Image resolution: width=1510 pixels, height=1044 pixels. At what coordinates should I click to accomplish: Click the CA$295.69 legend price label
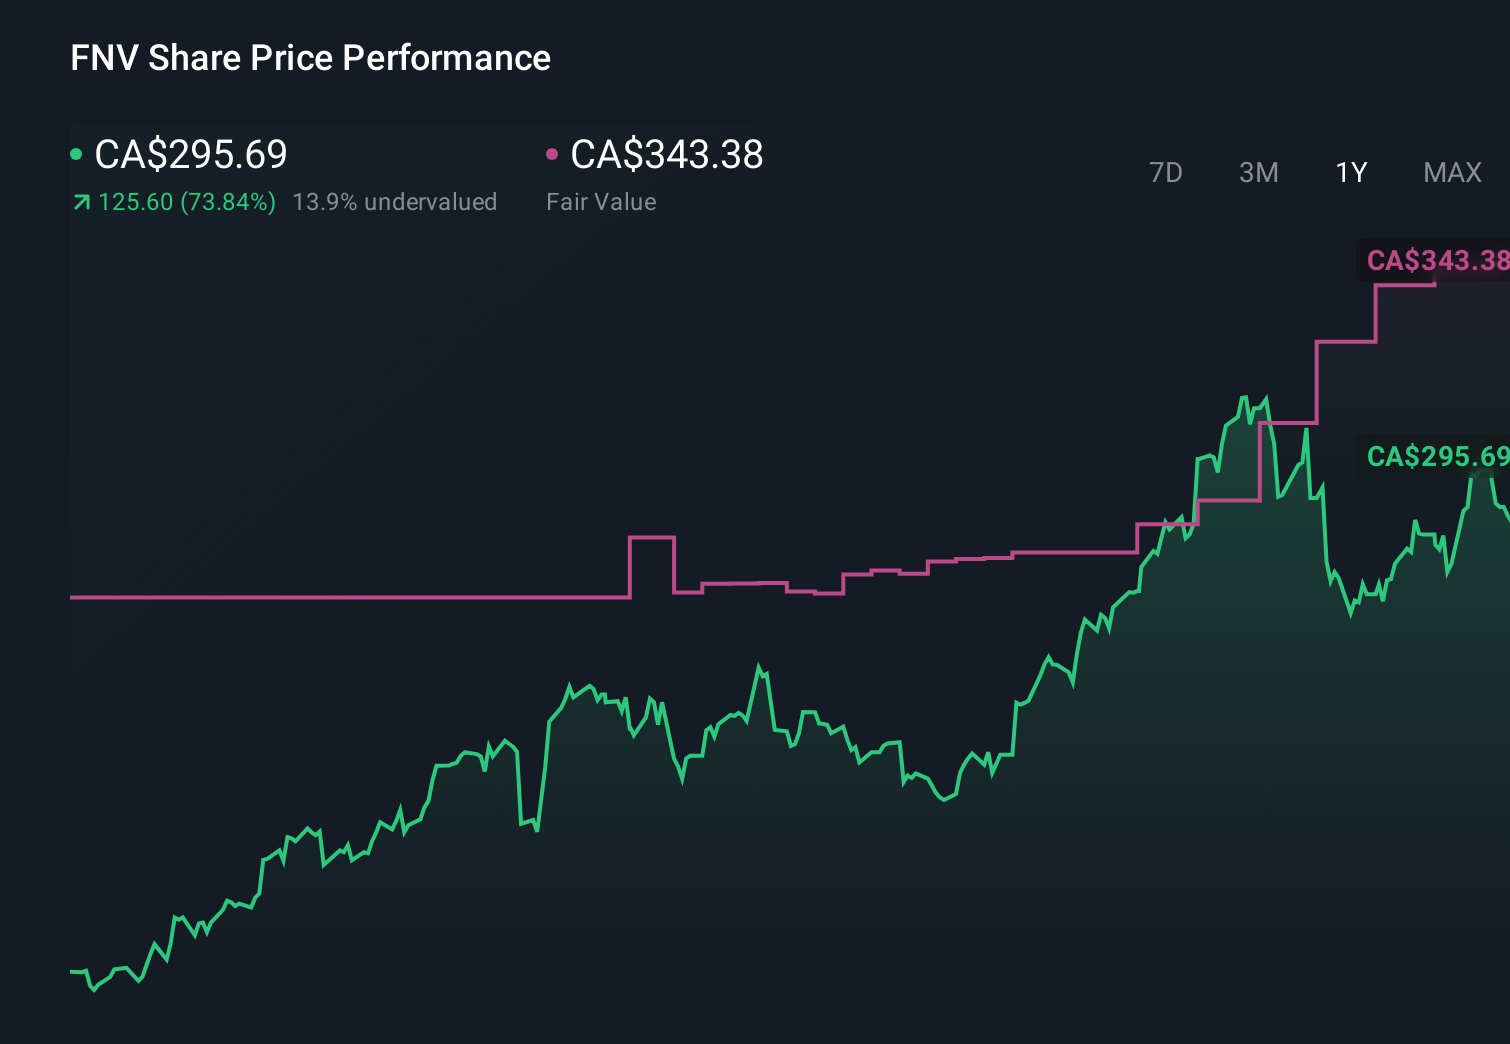[x=190, y=155]
